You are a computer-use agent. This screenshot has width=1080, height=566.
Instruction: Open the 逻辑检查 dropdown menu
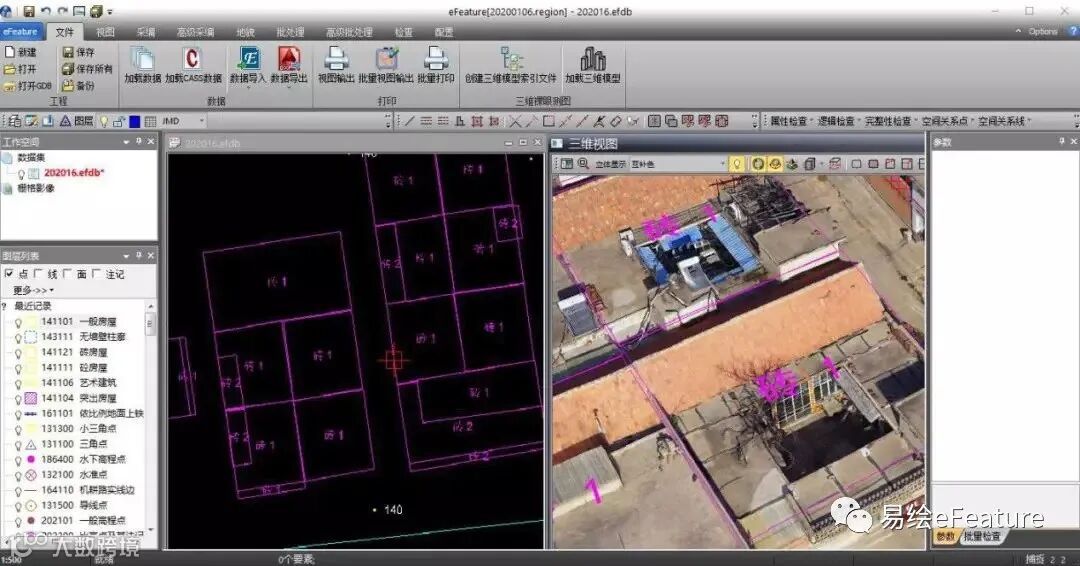(838, 121)
